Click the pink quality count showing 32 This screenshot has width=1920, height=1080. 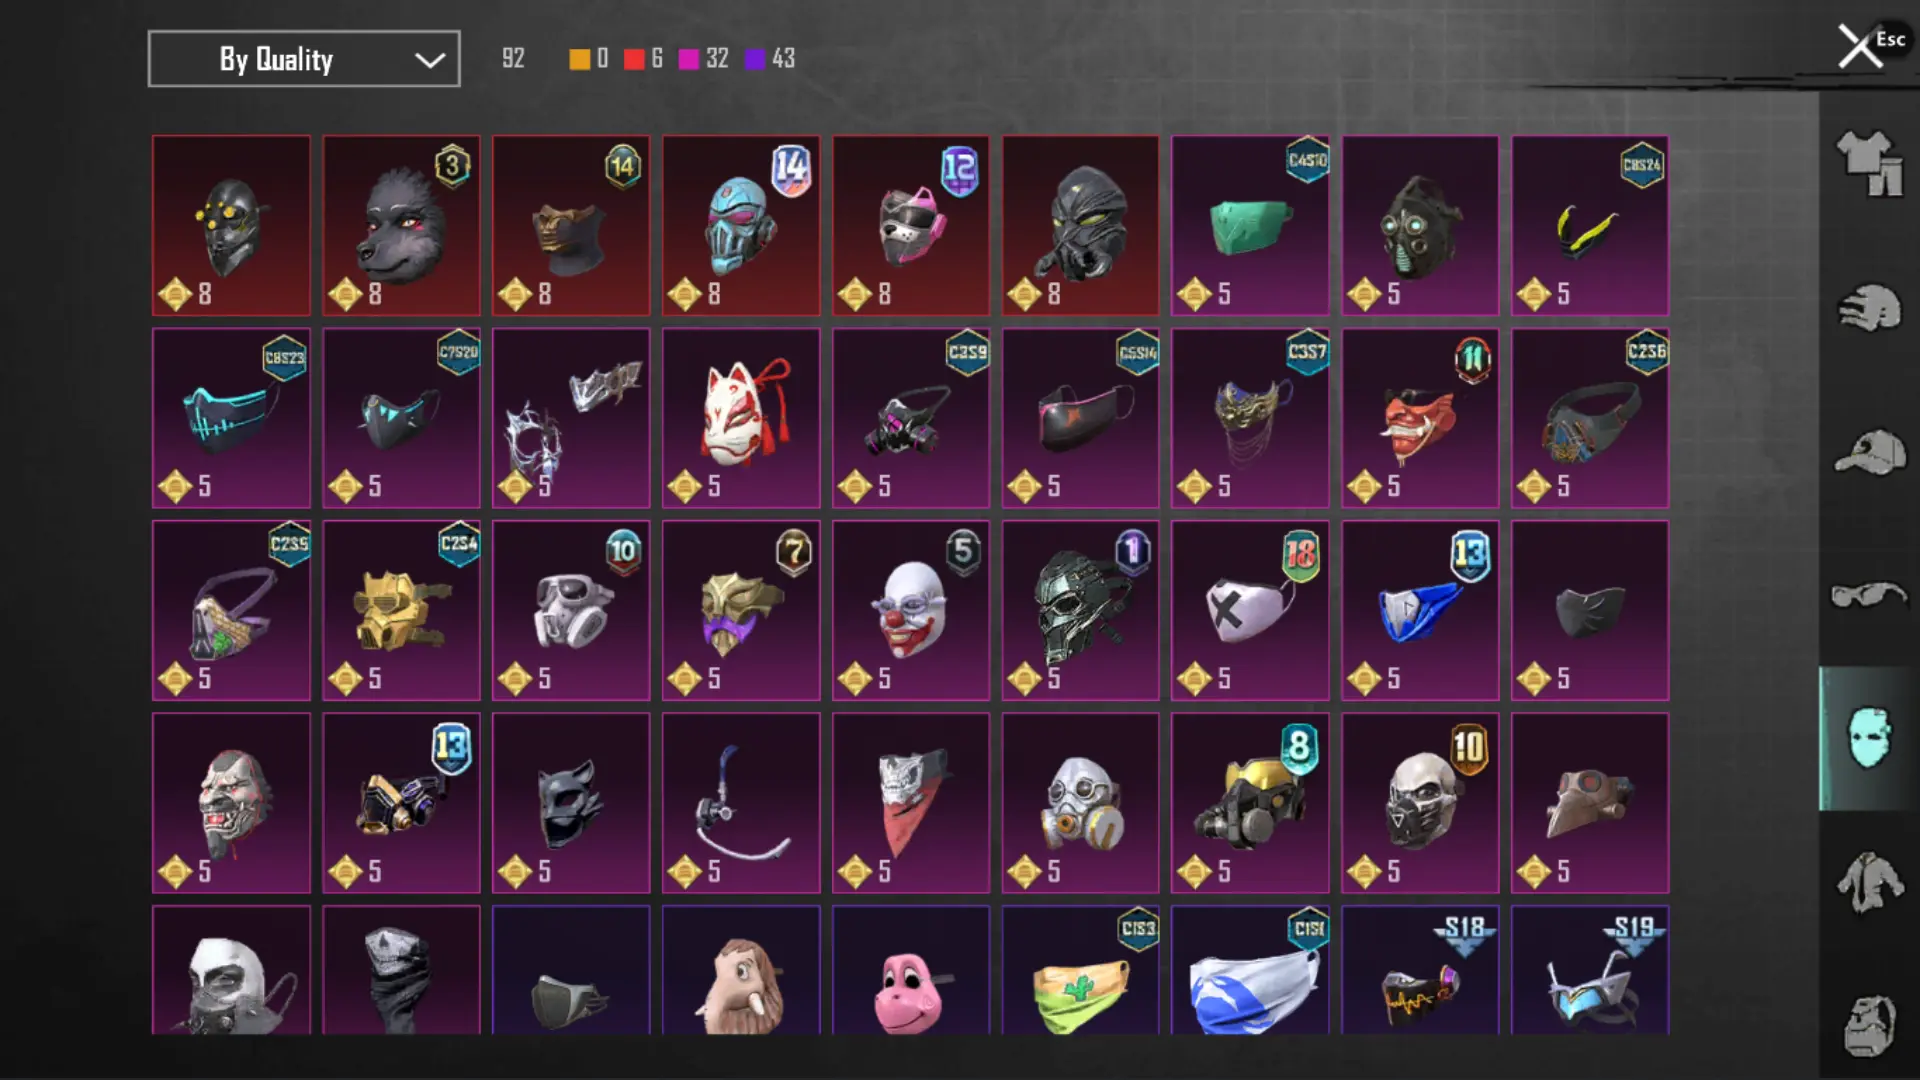pos(704,59)
